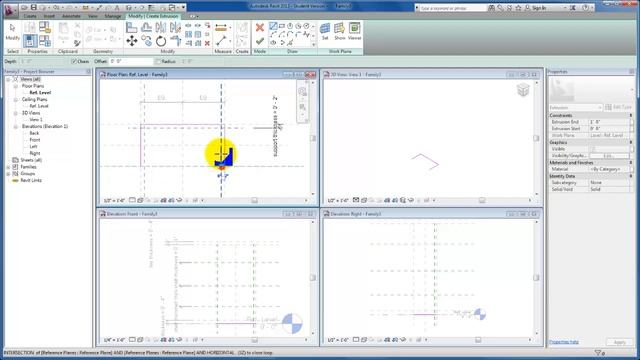Click the Modify arrow tool
Image resolution: width=640 pixels, height=360 pixels.
point(13,32)
